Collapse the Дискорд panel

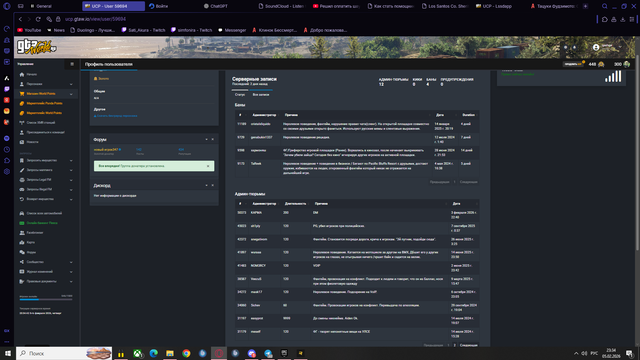pyautogui.click(x=206, y=185)
